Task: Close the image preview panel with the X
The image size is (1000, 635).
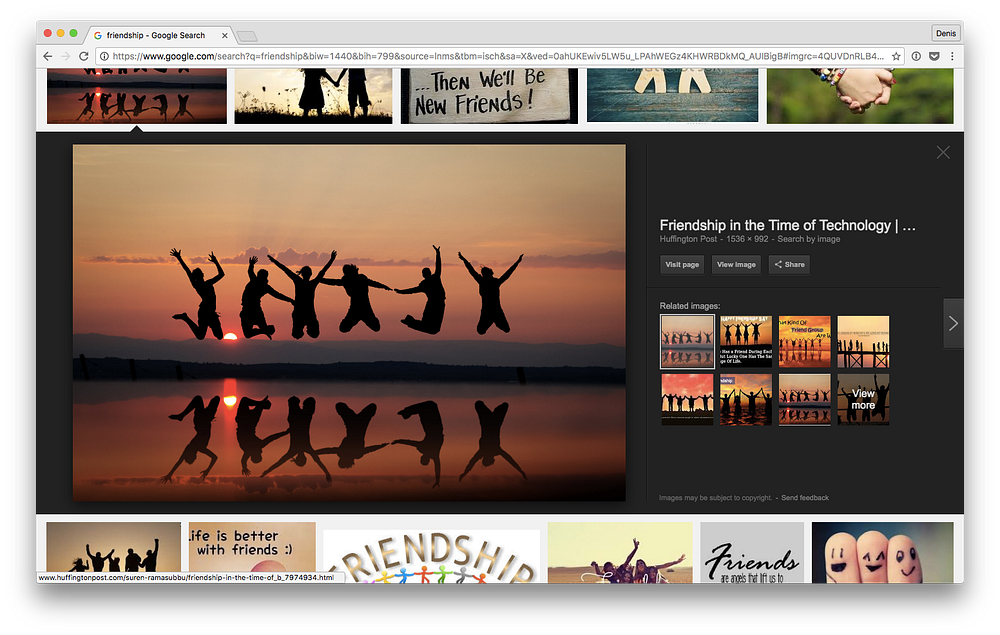Action: [943, 152]
